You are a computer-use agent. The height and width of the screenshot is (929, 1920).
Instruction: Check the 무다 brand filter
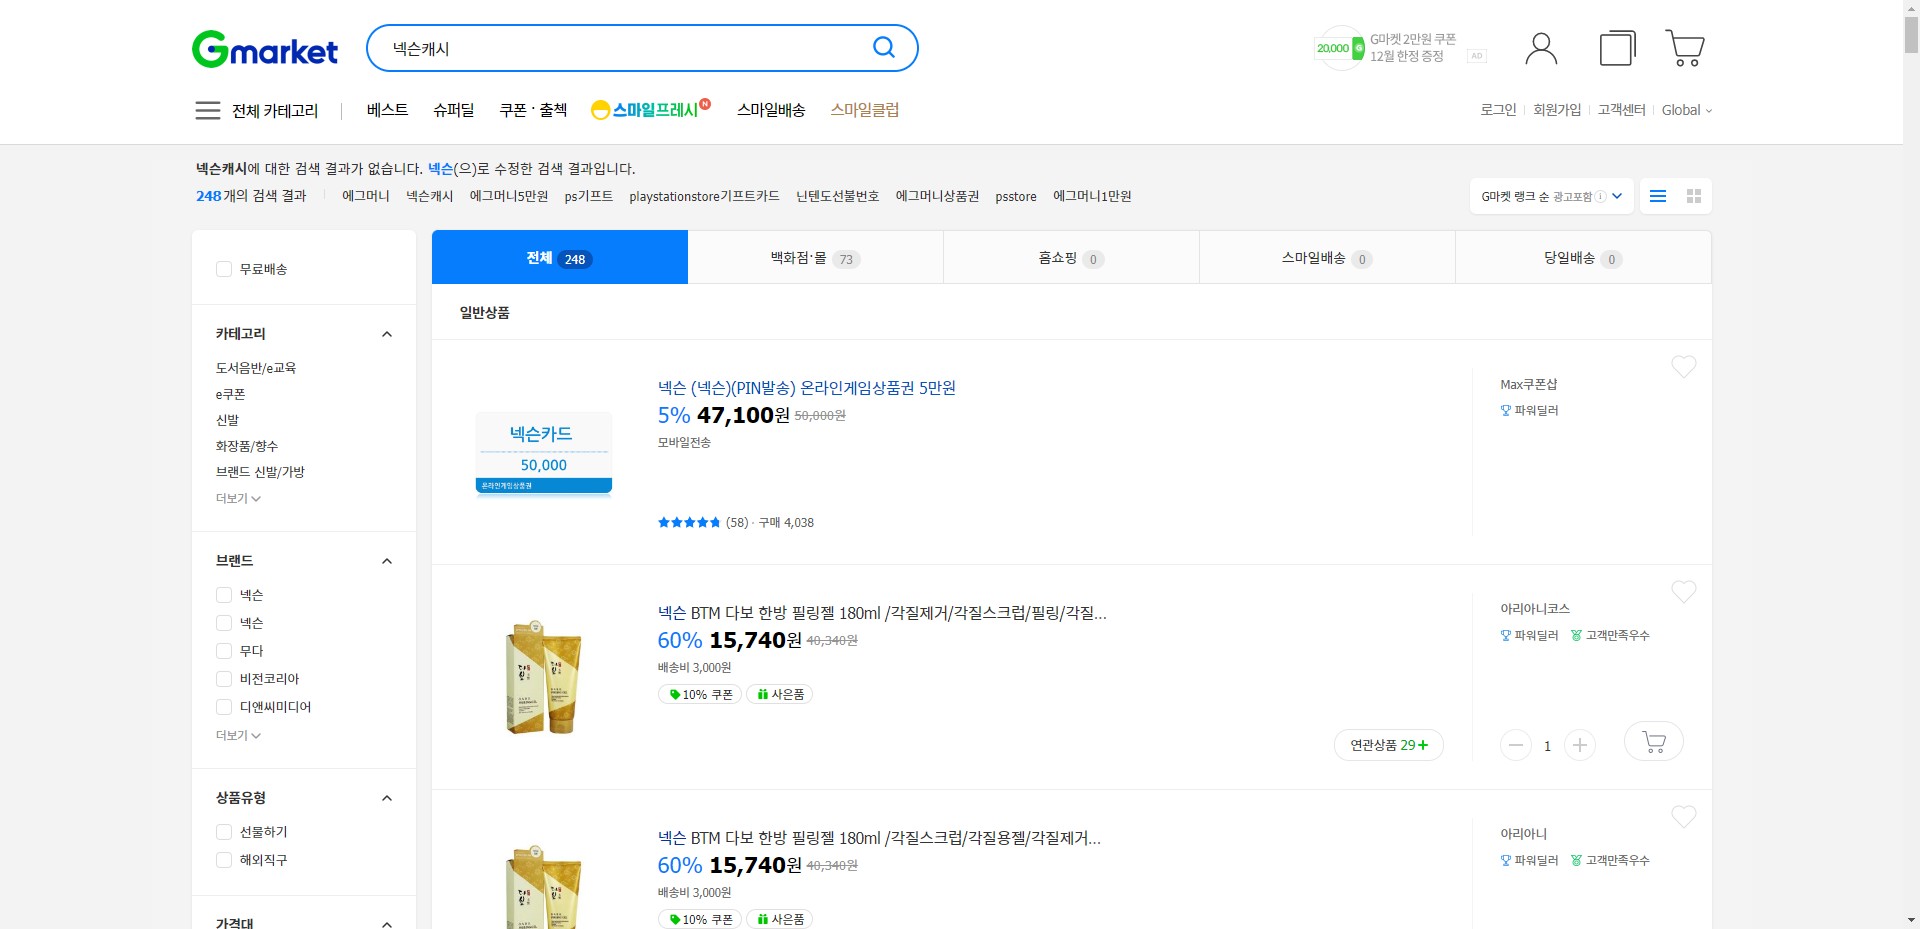[x=224, y=651]
